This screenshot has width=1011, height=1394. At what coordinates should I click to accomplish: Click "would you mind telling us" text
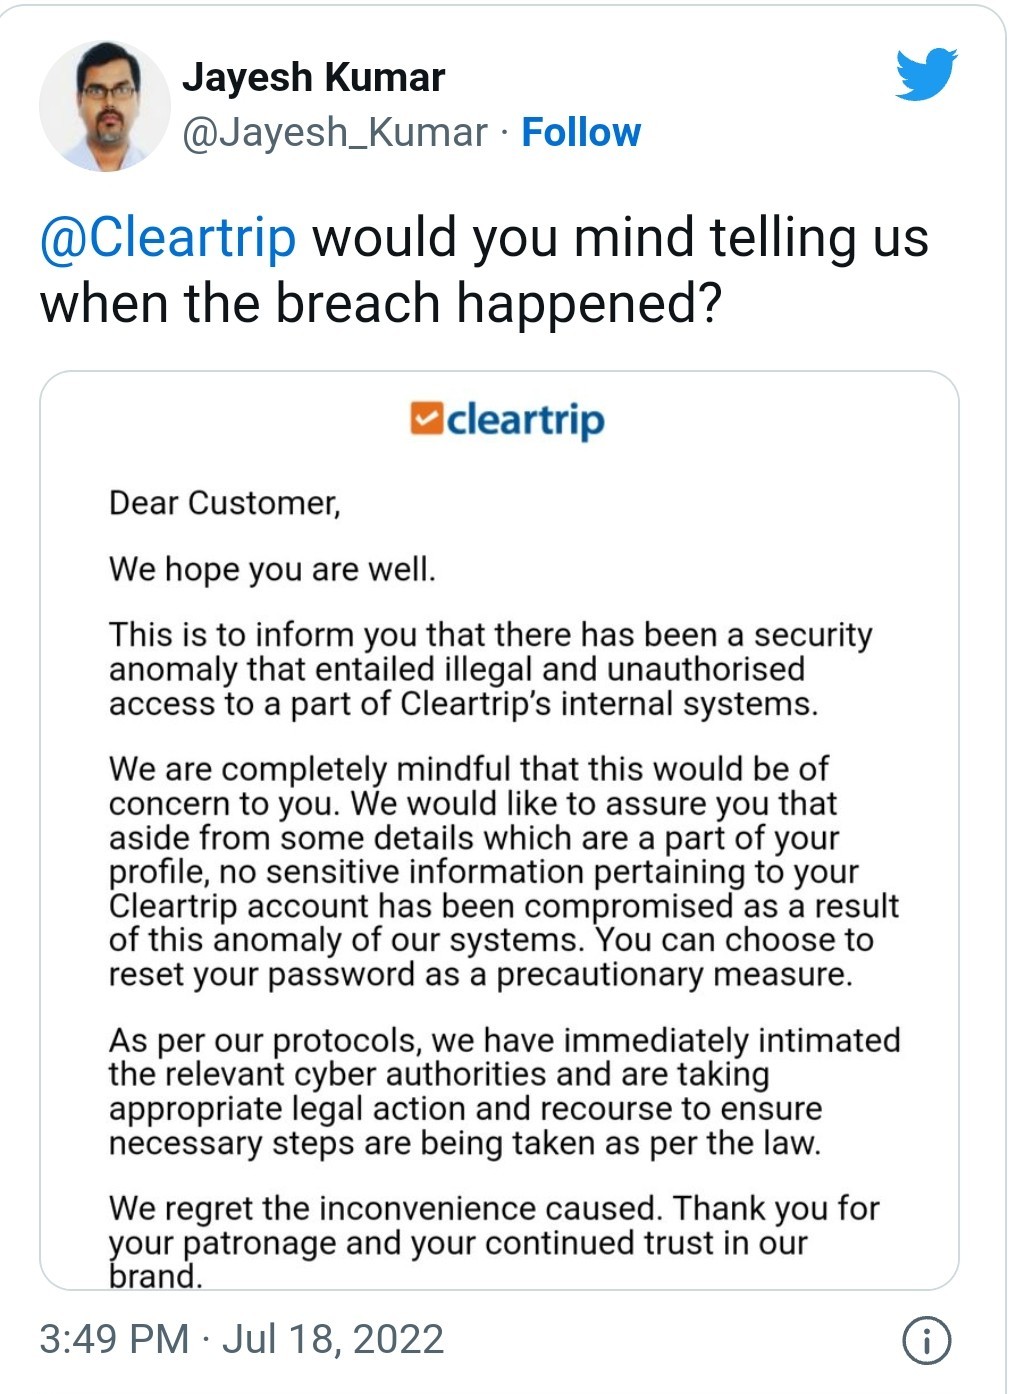[x=620, y=238]
